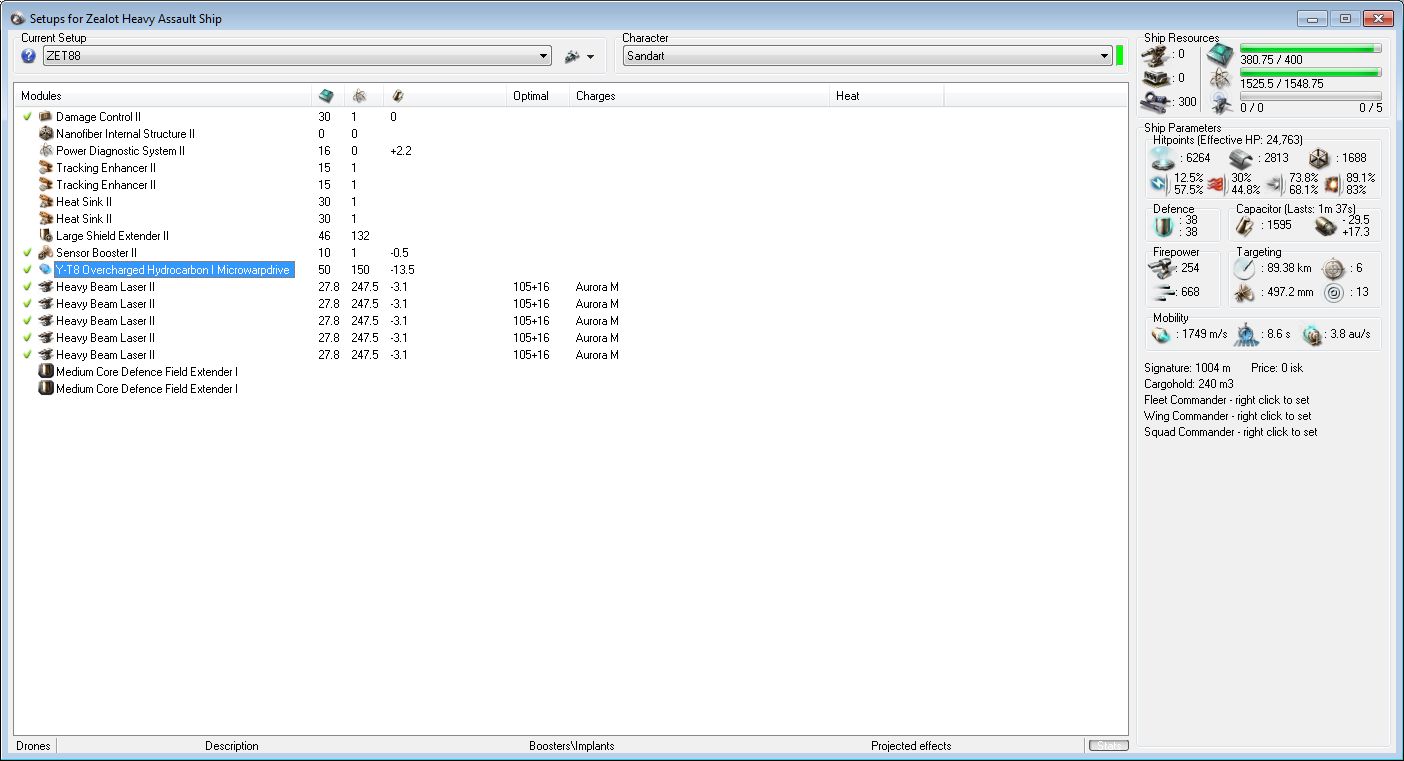Toggle the Damage Control II active checkmark
Viewport: 1404px width, 761px height.
pyautogui.click(x=27, y=117)
